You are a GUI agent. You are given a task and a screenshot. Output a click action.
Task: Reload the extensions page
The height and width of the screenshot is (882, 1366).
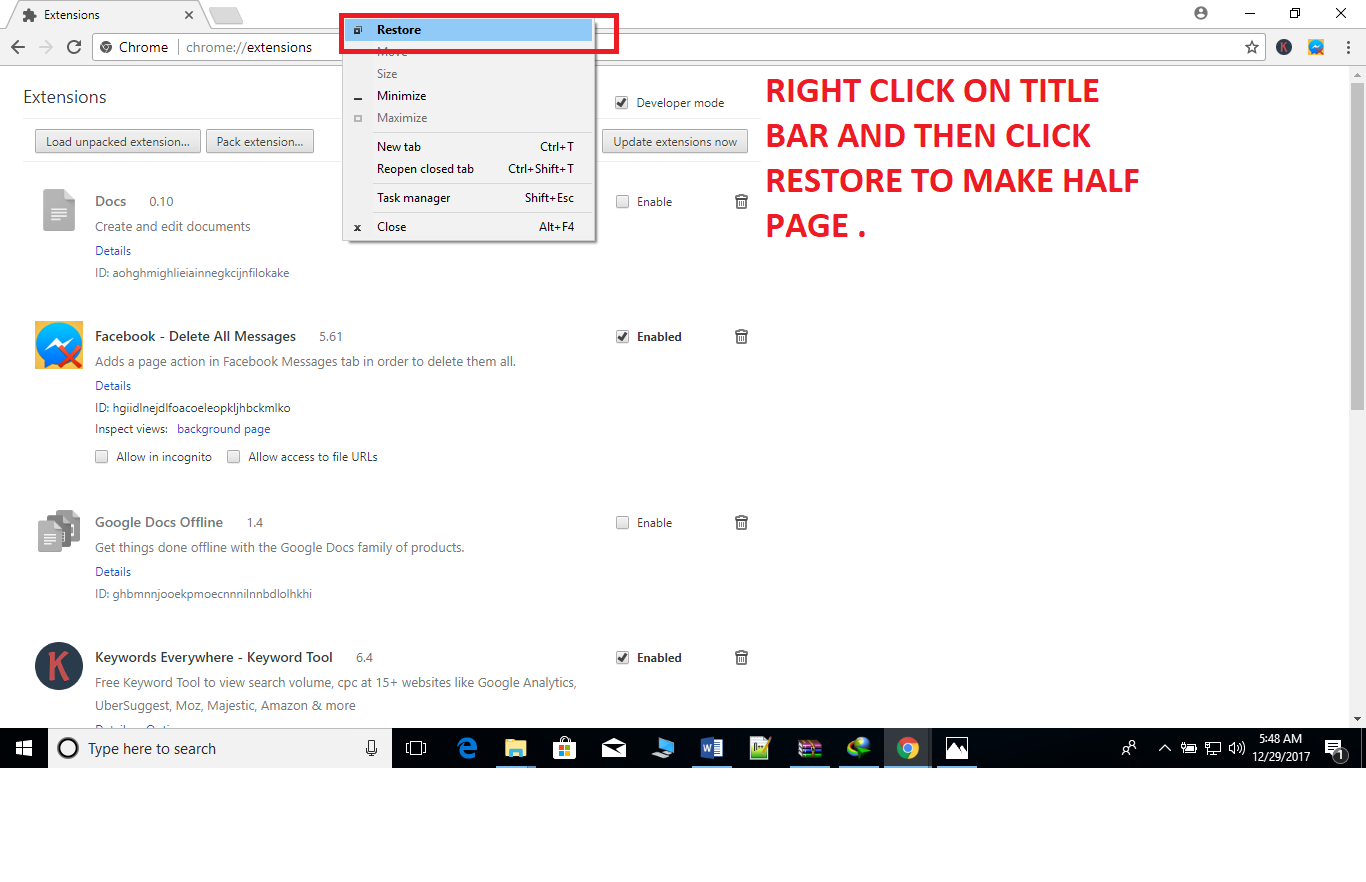[x=76, y=47]
